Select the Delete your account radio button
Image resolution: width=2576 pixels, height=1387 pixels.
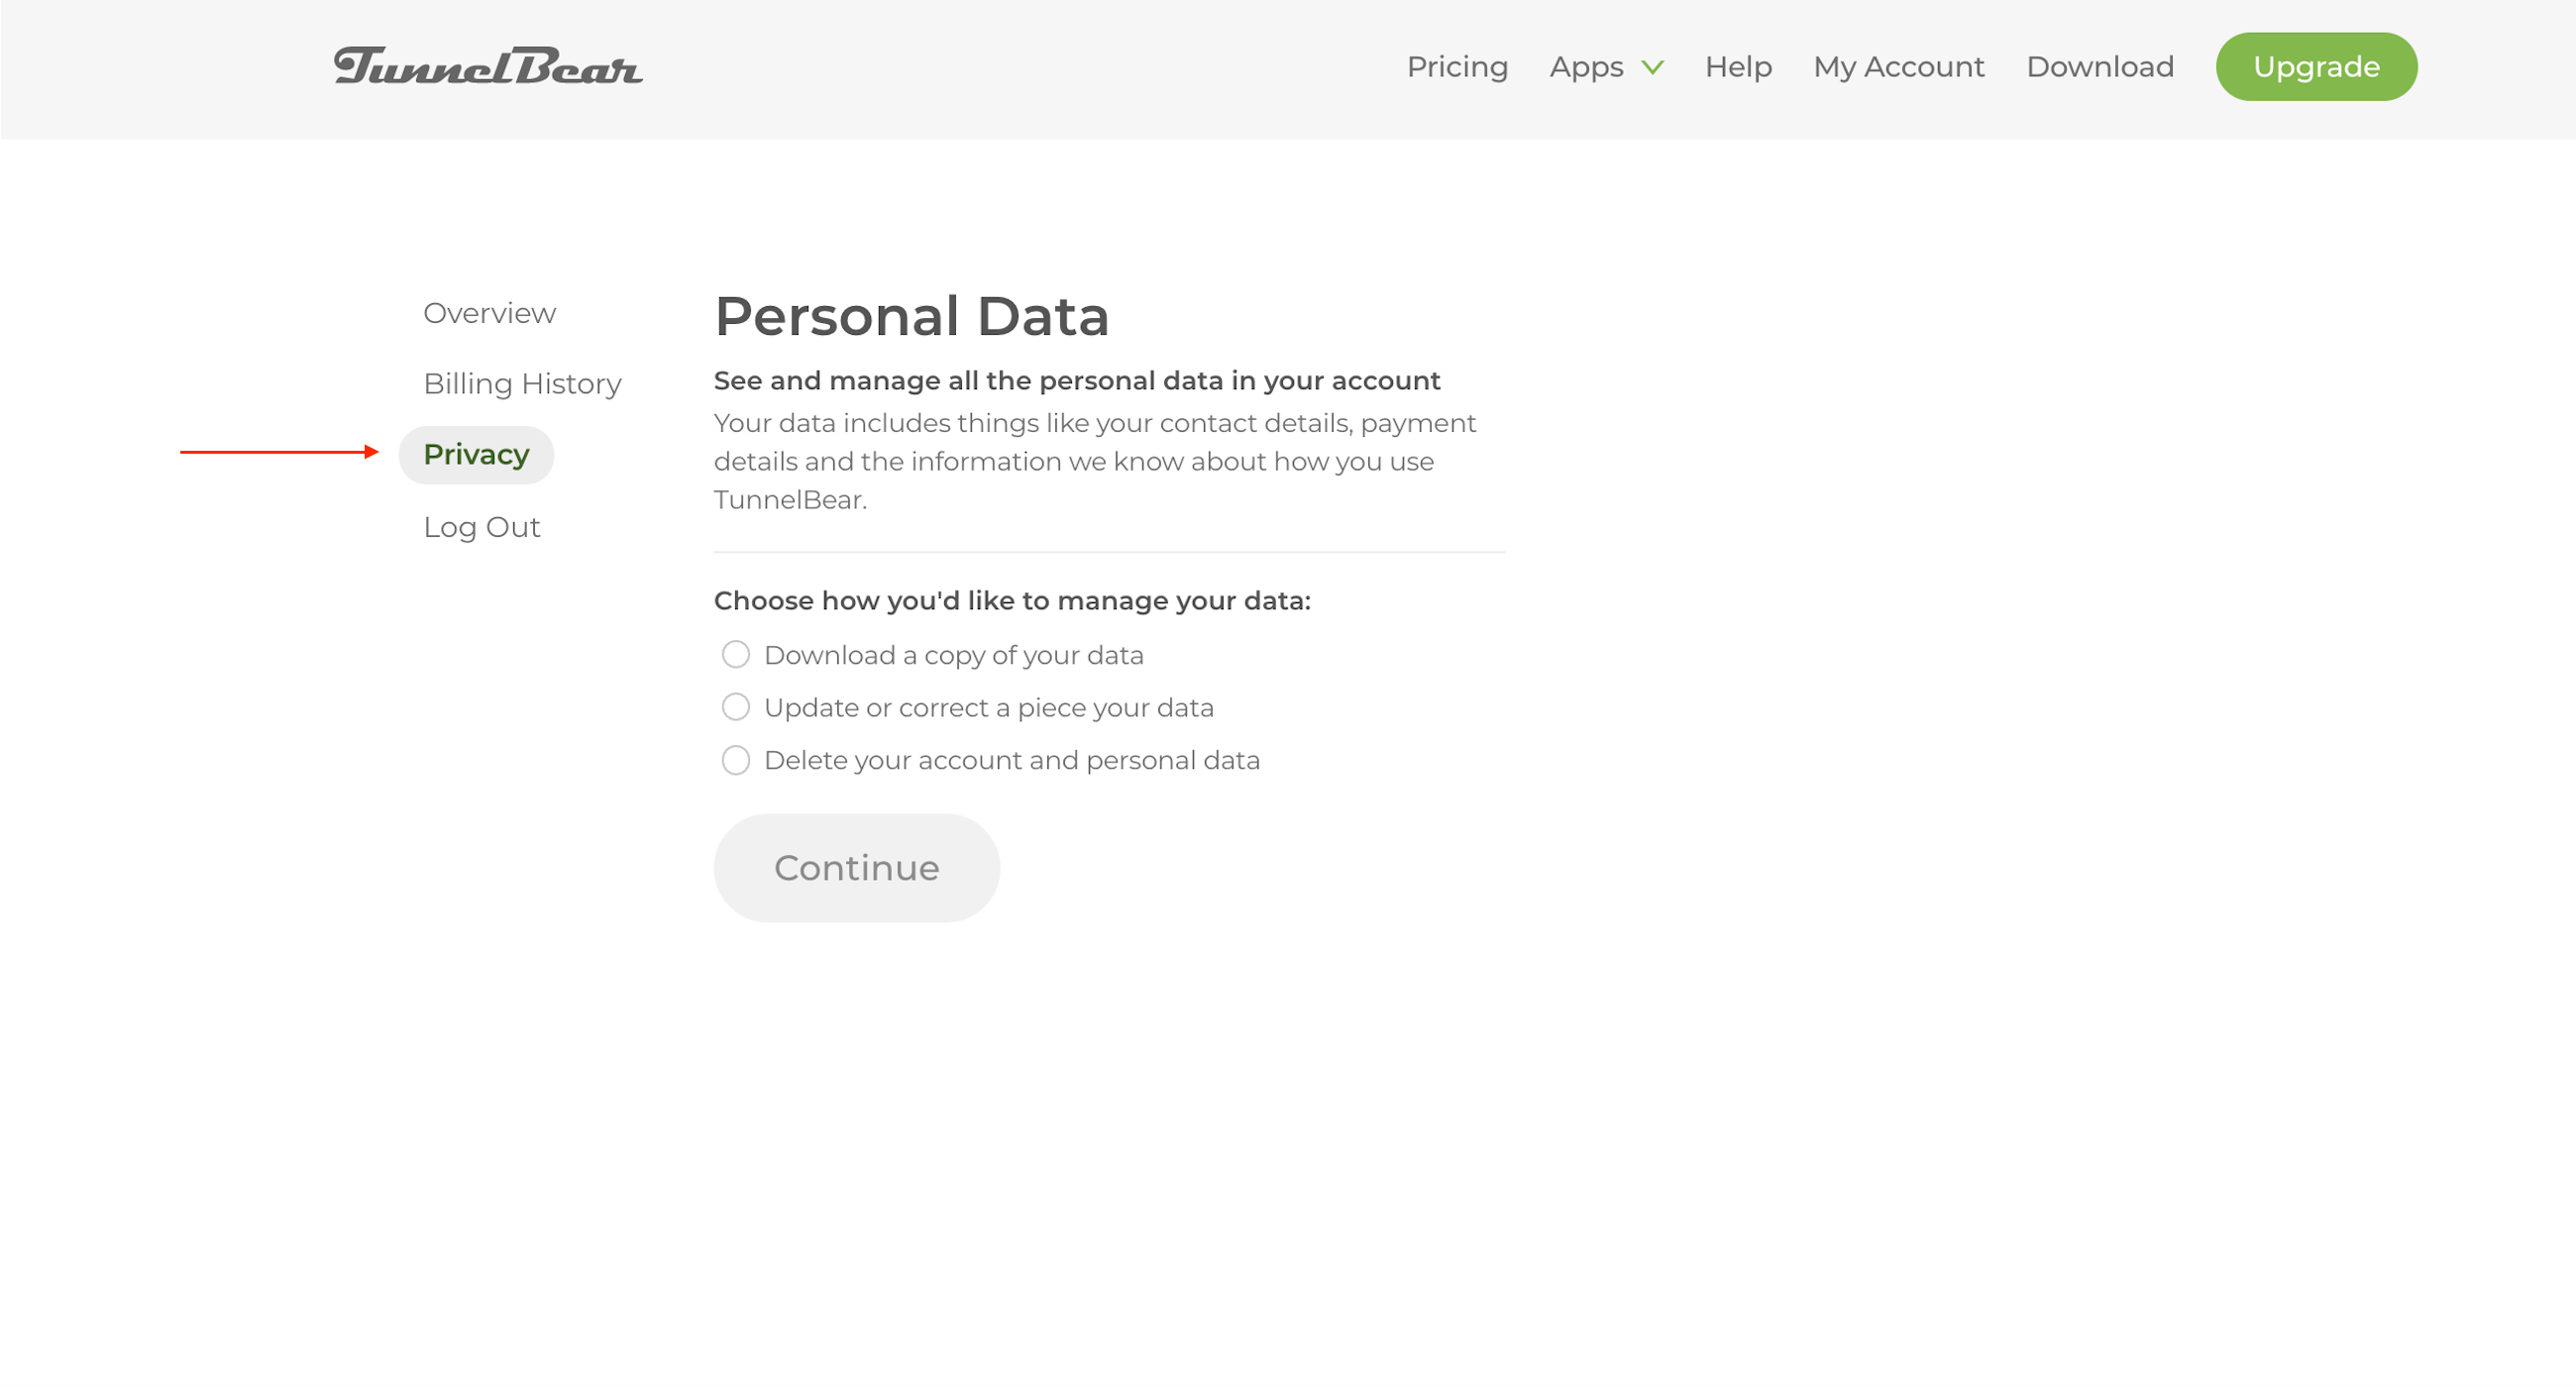pos(736,761)
